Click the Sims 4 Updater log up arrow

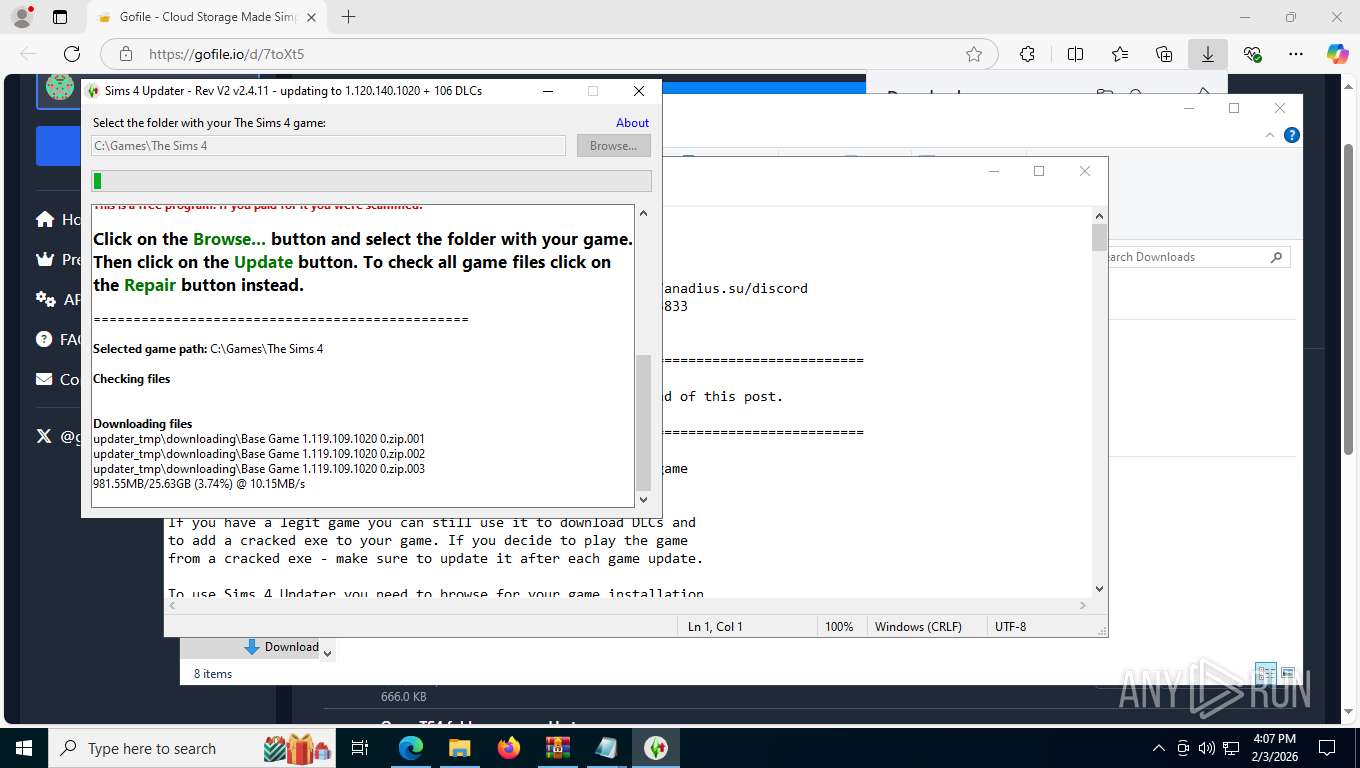pyautogui.click(x=643, y=214)
